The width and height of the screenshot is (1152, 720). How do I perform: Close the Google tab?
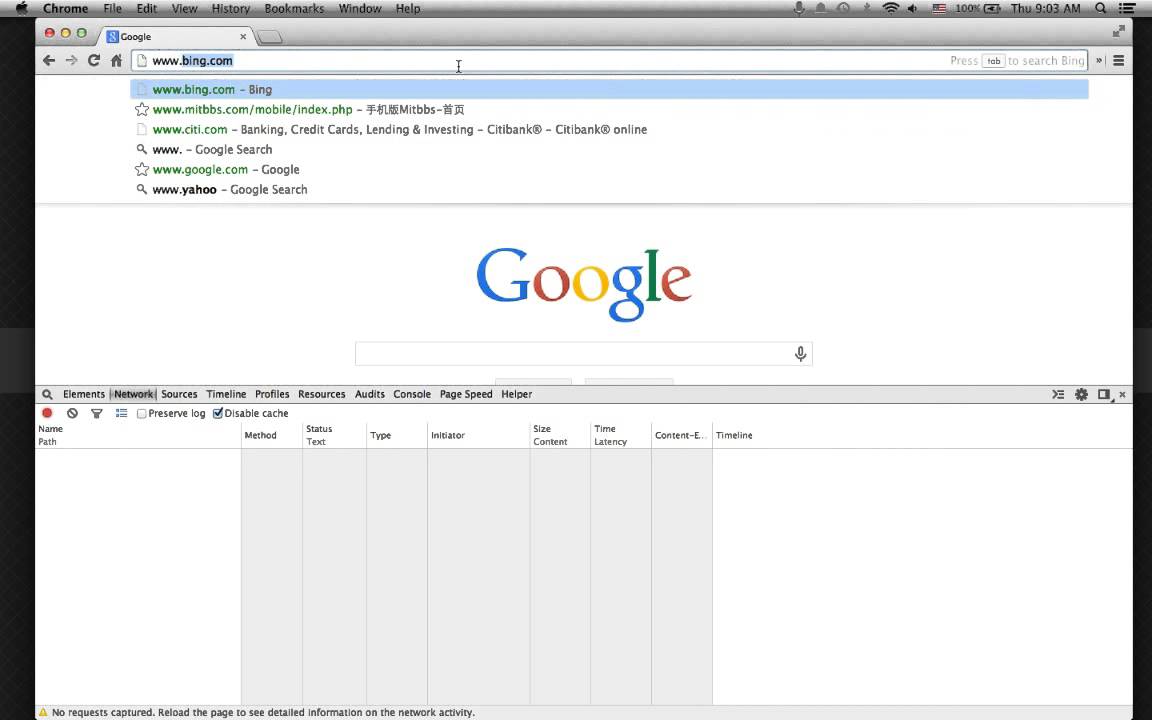243,36
